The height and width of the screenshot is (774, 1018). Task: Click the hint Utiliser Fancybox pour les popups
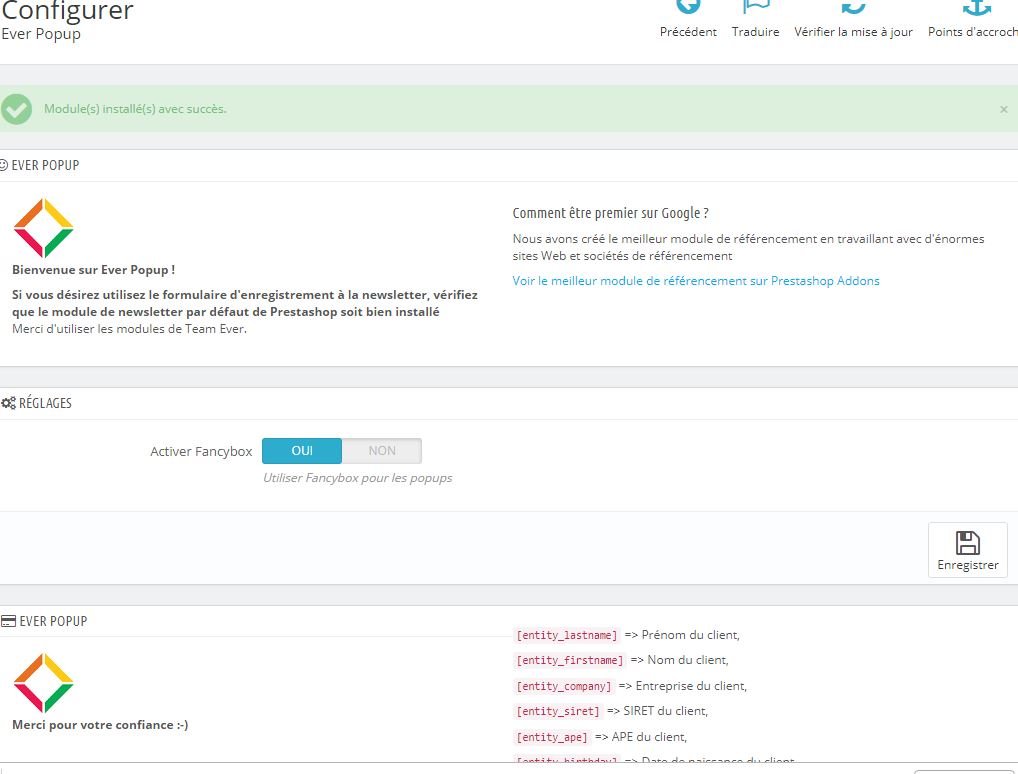[x=358, y=478]
